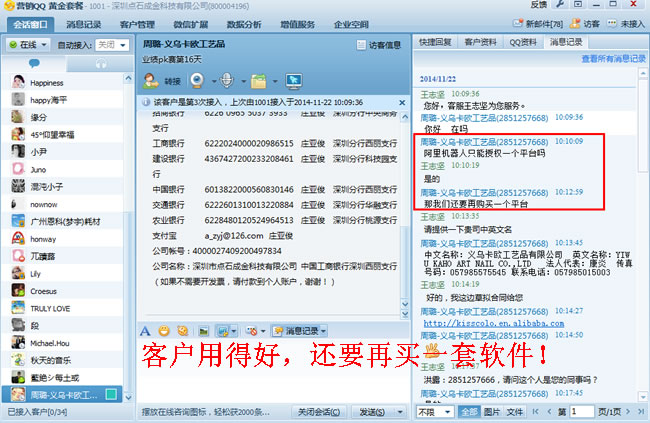Click the 反馈 feedback link

(538, 5)
